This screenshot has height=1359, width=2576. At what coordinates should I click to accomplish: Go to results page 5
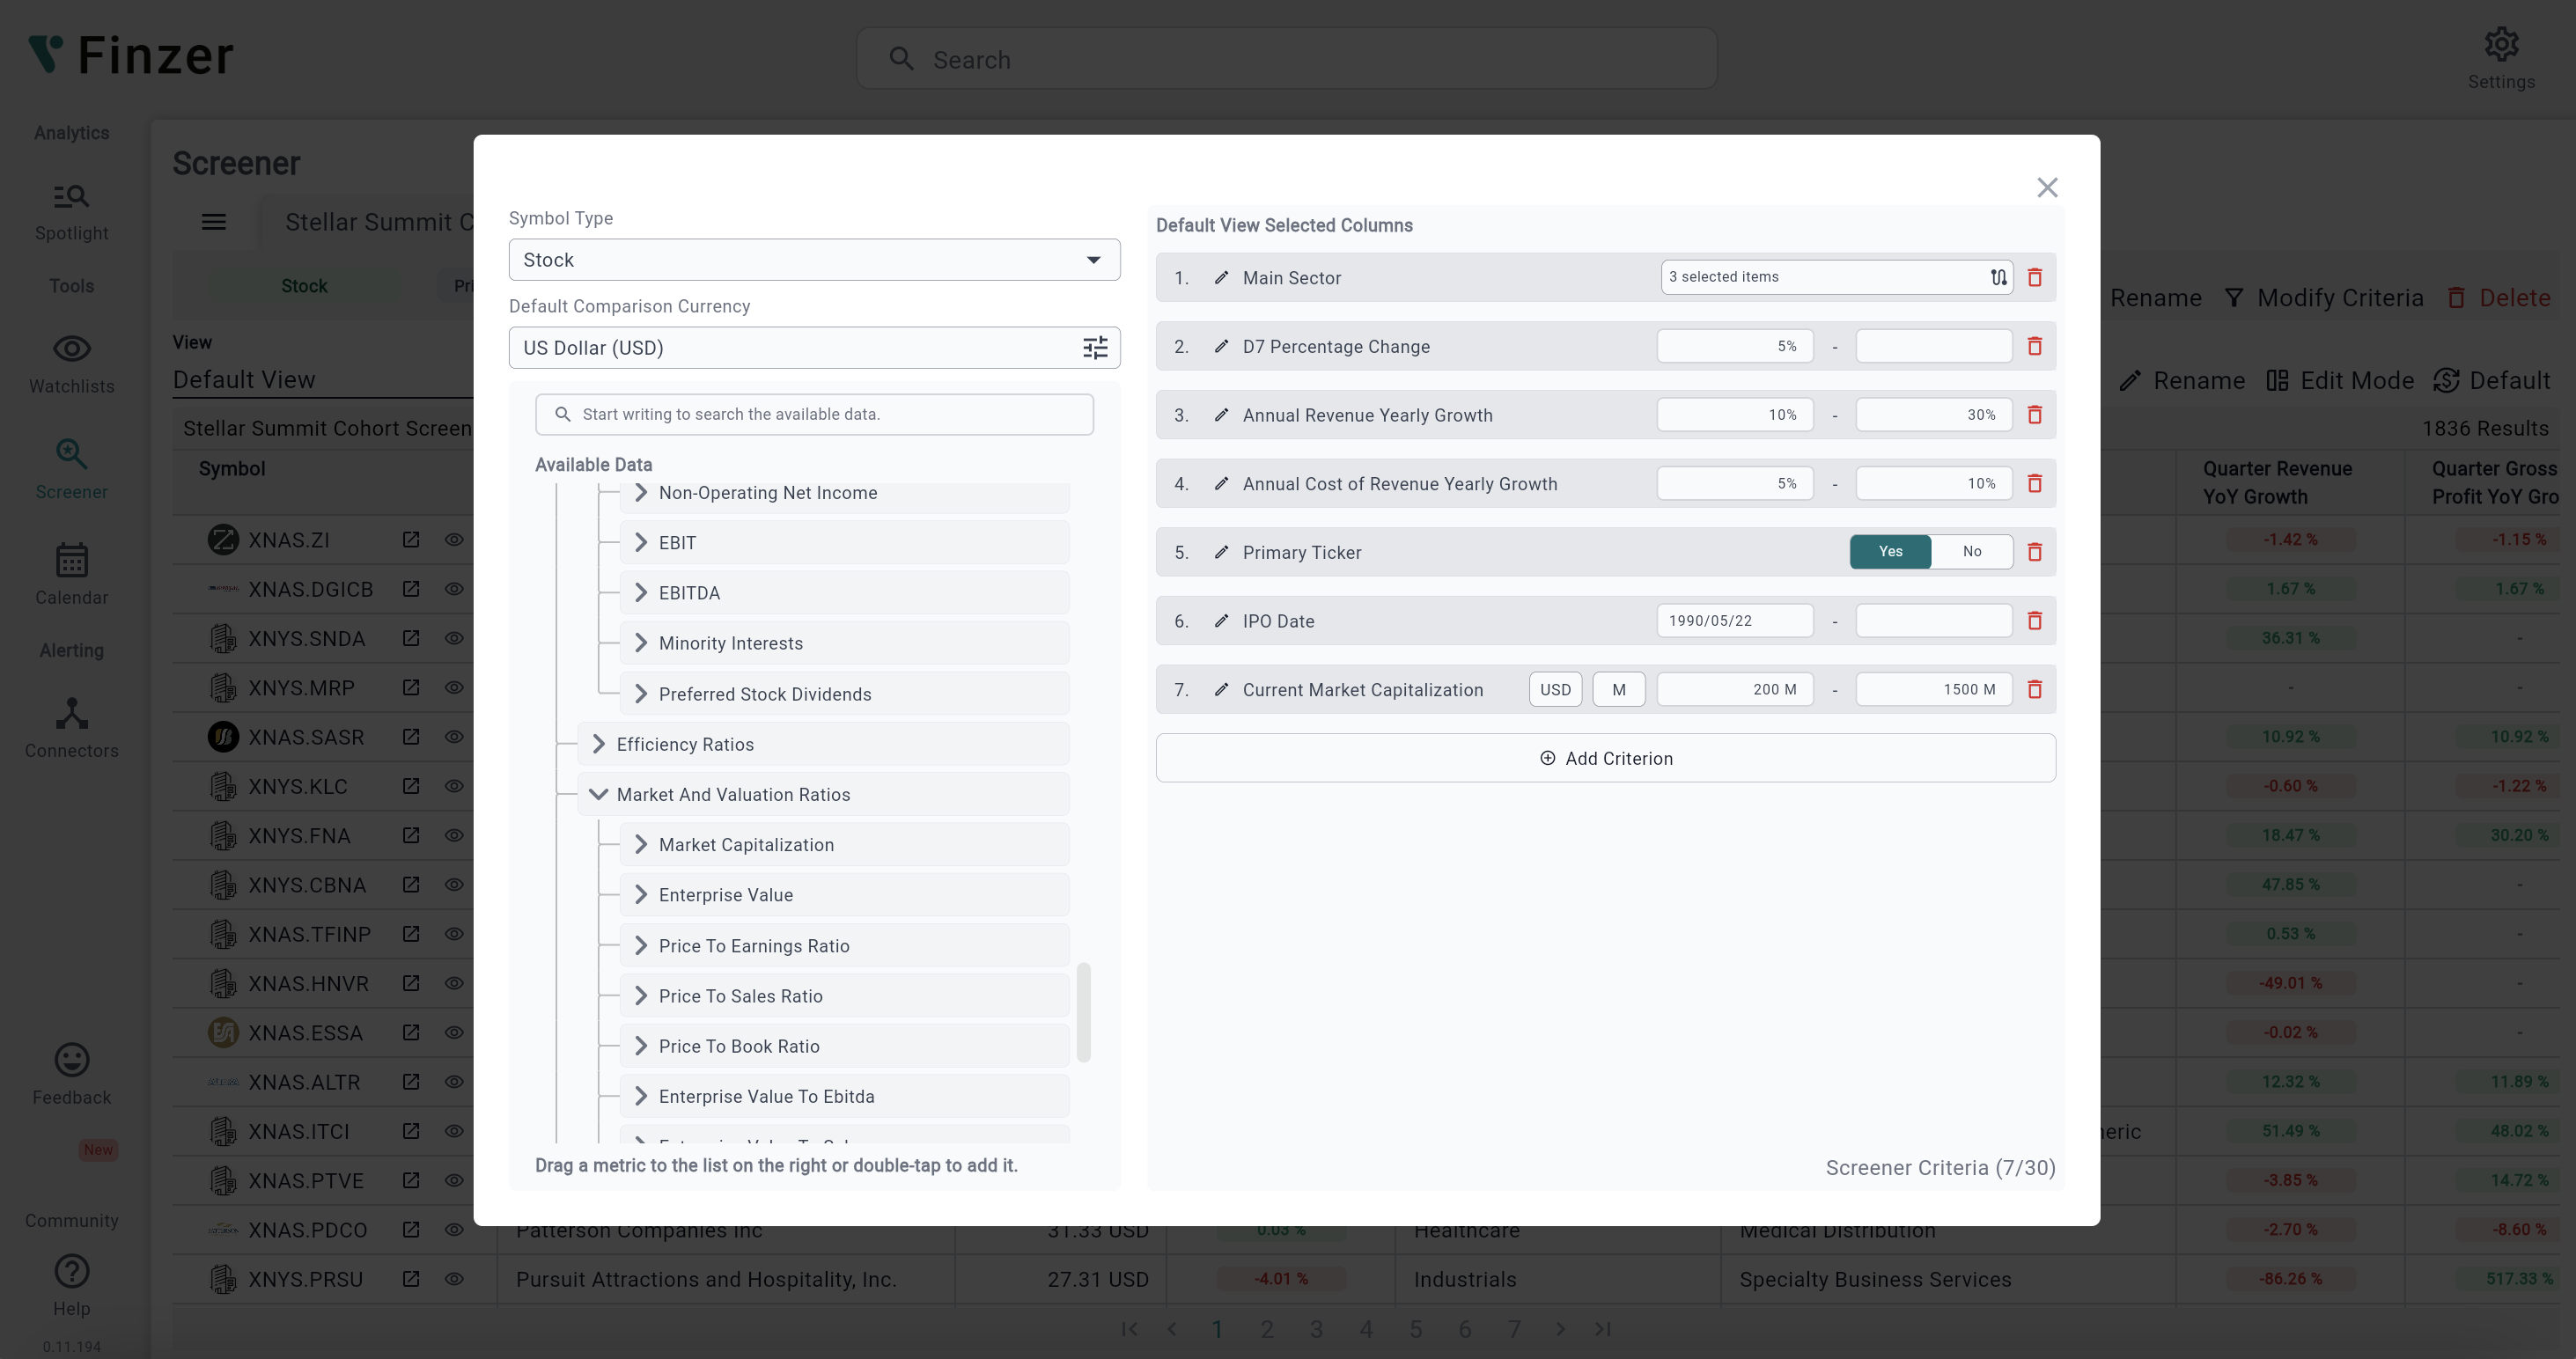pos(1416,1329)
